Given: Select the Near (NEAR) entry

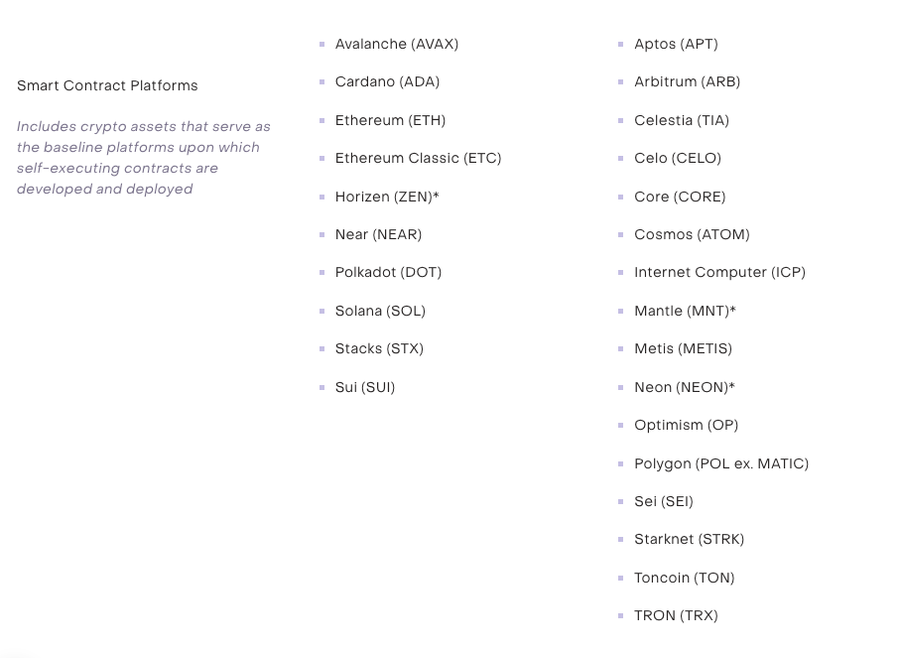Looking at the screenshot, I should tap(378, 235).
